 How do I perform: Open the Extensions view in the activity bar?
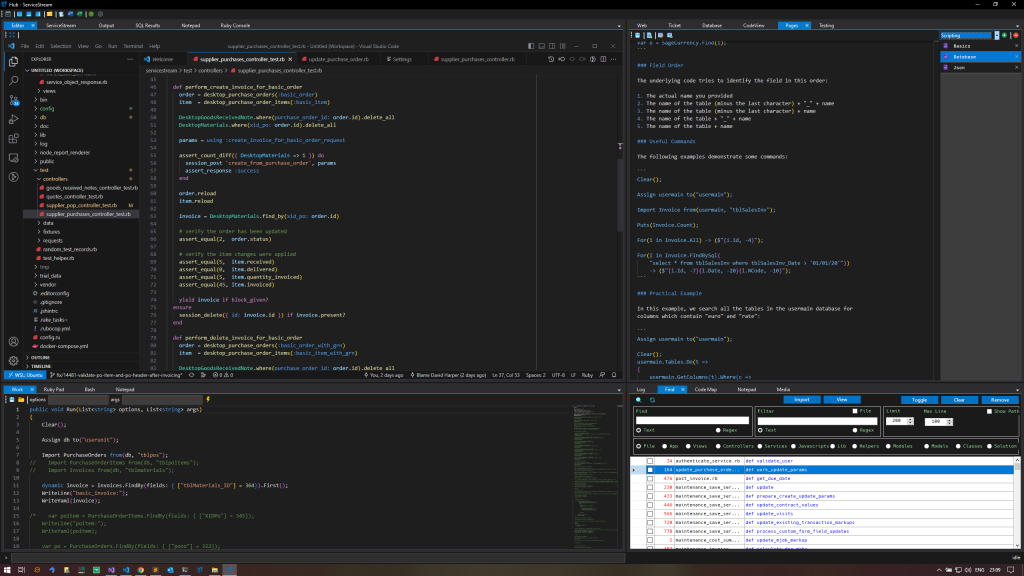click(x=14, y=138)
